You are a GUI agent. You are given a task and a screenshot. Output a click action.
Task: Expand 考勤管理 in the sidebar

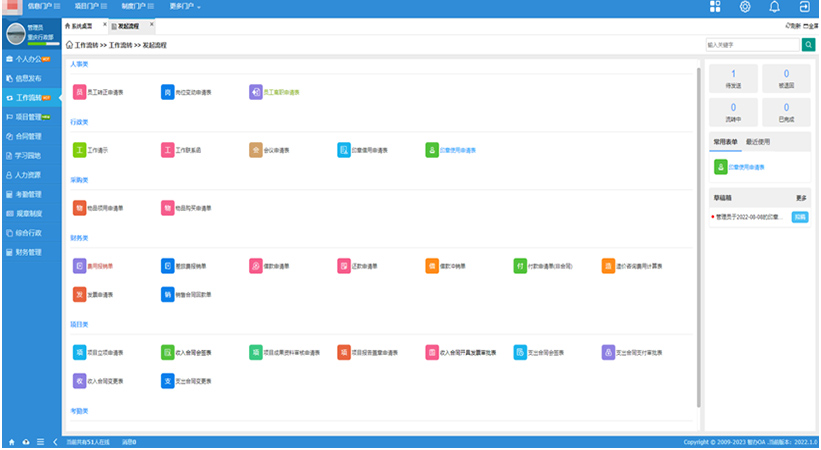point(31,194)
